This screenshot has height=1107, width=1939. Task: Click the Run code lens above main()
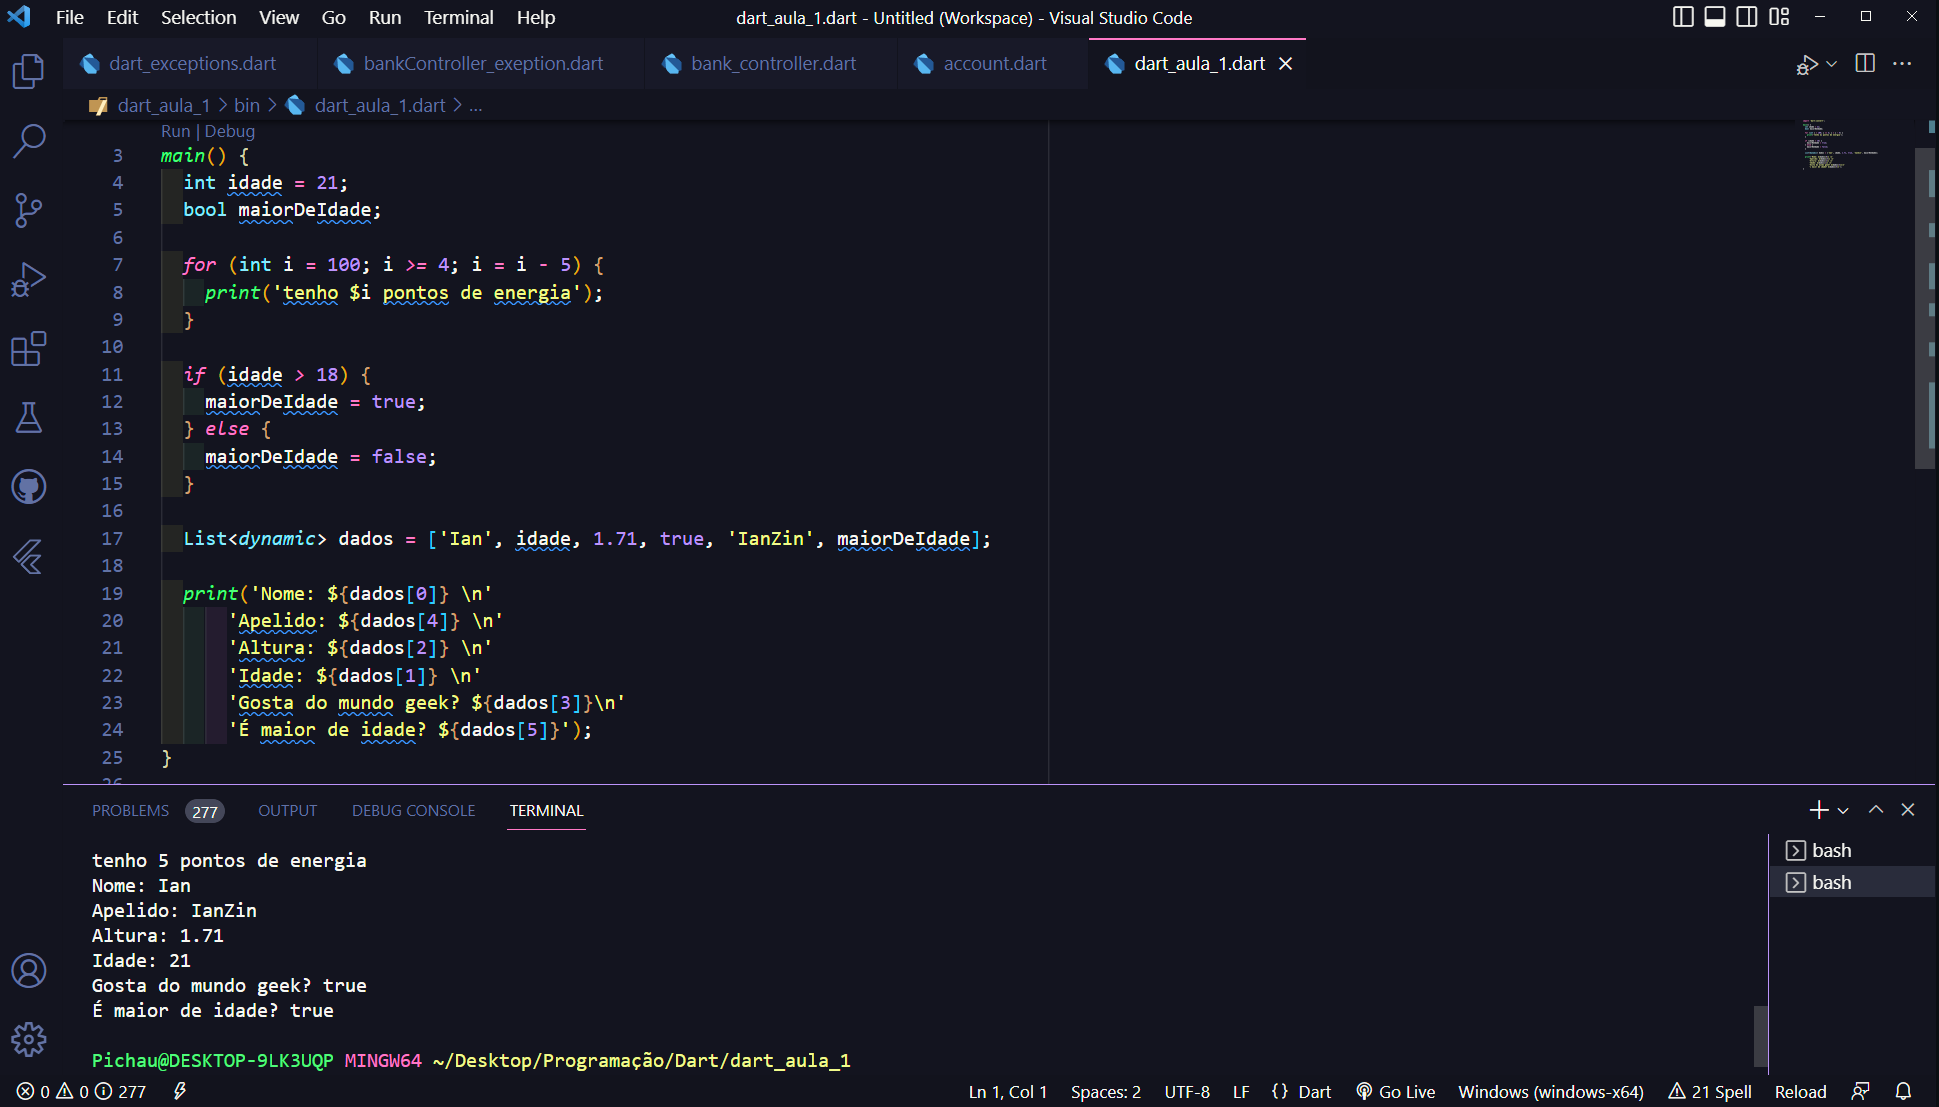(x=175, y=131)
